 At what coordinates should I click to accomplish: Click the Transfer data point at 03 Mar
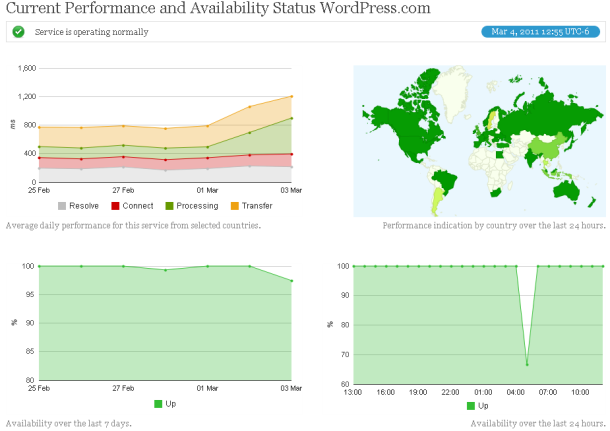coord(292,96)
